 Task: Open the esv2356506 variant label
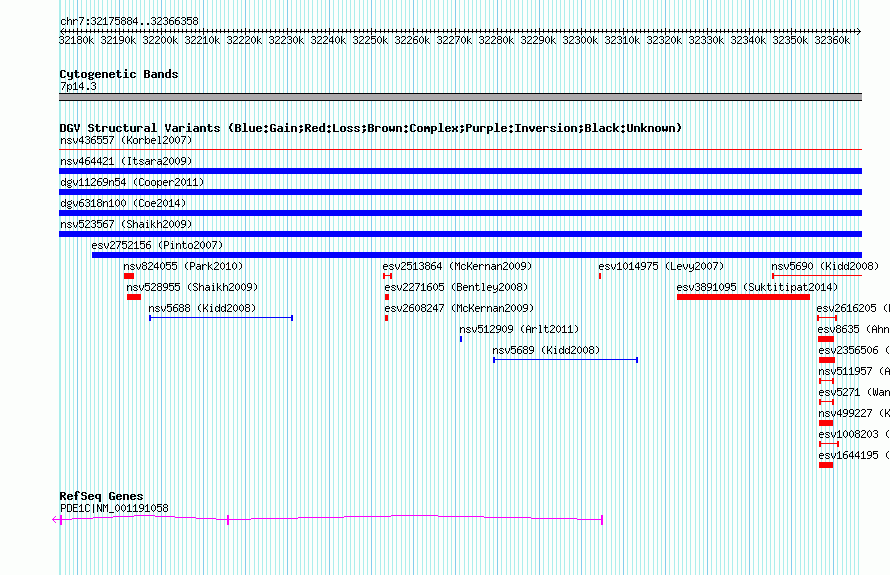pos(854,350)
